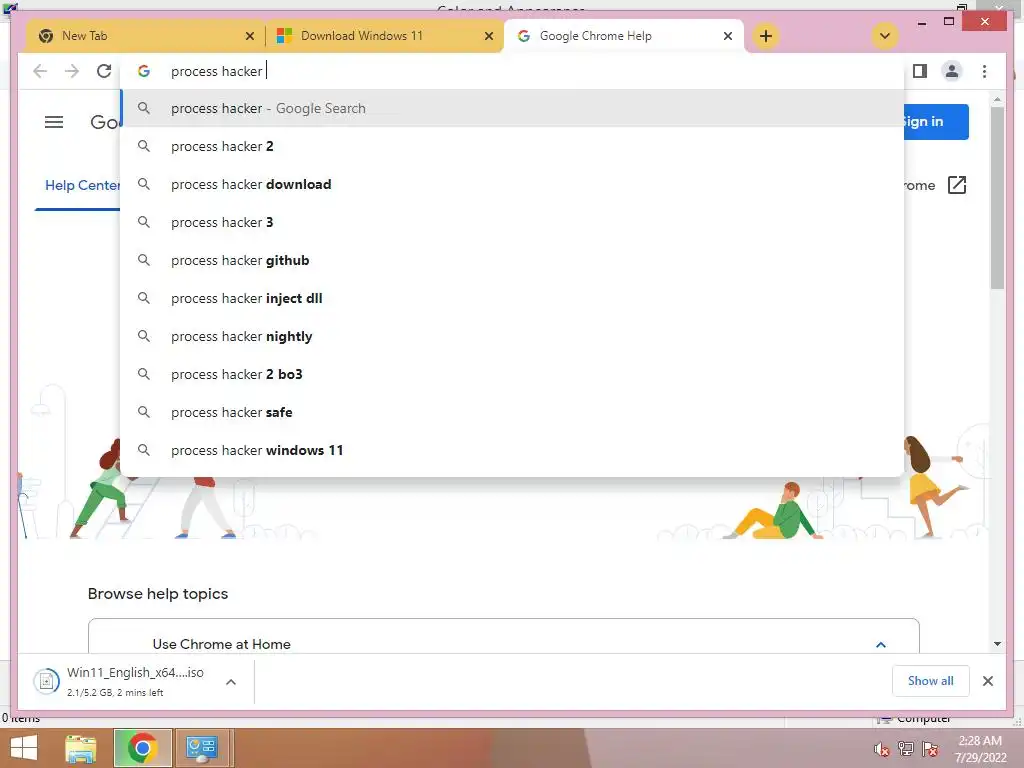Image resolution: width=1024 pixels, height=768 pixels.
Task: Open the tab search chevron button
Action: [x=885, y=36]
